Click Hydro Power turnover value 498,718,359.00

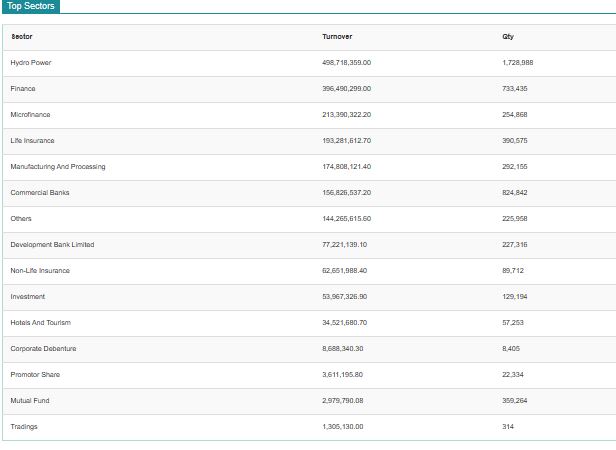[346, 63]
